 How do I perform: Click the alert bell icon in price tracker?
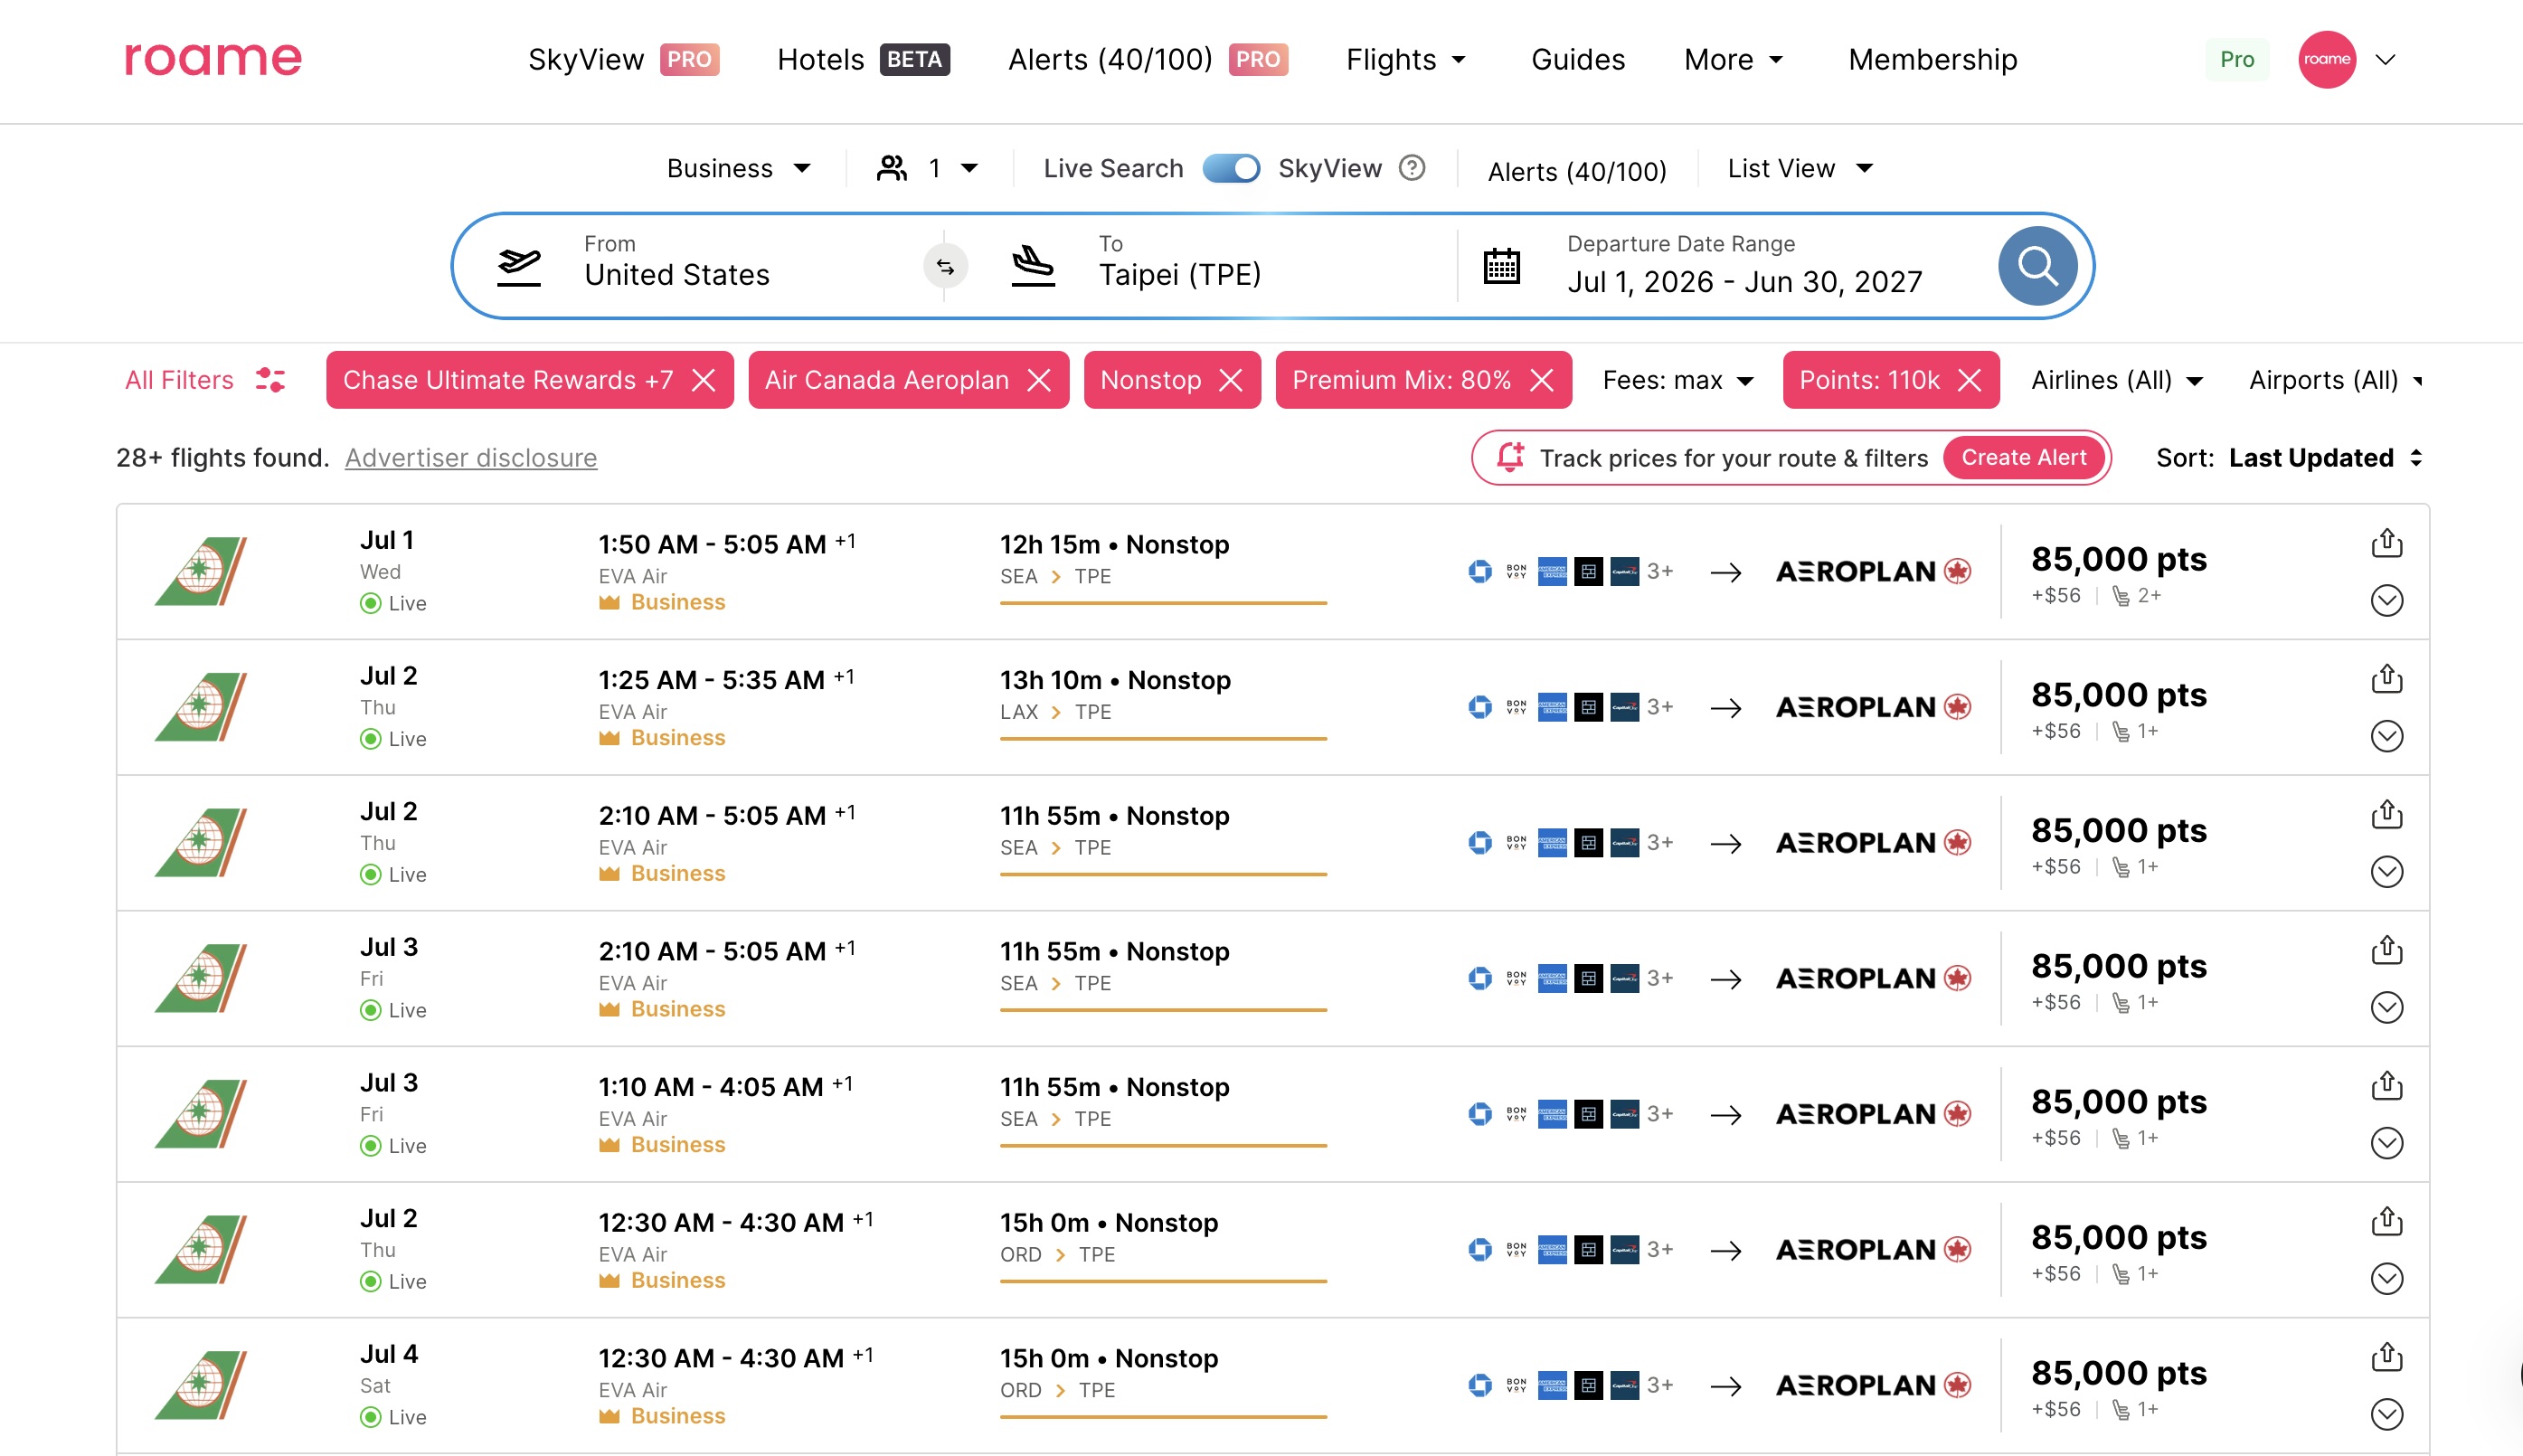(x=1509, y=457)
